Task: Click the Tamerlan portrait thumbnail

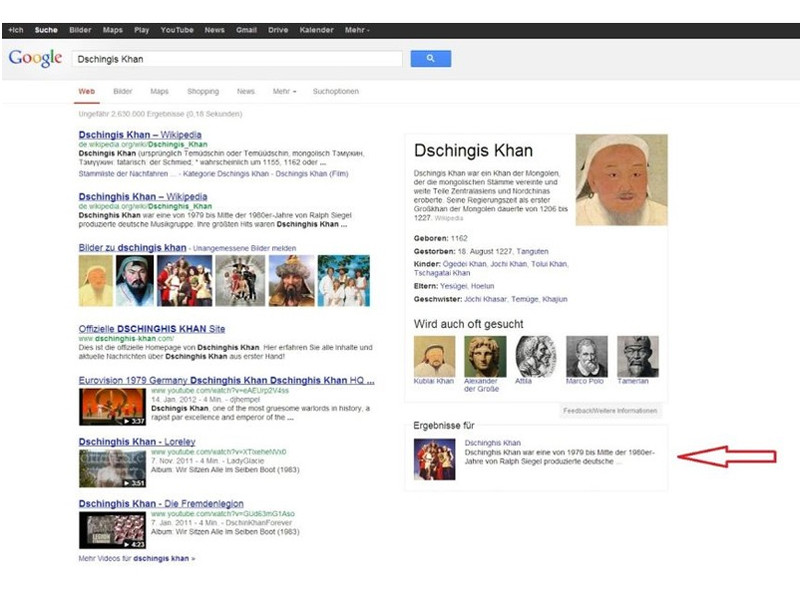Action: [637, 356]
